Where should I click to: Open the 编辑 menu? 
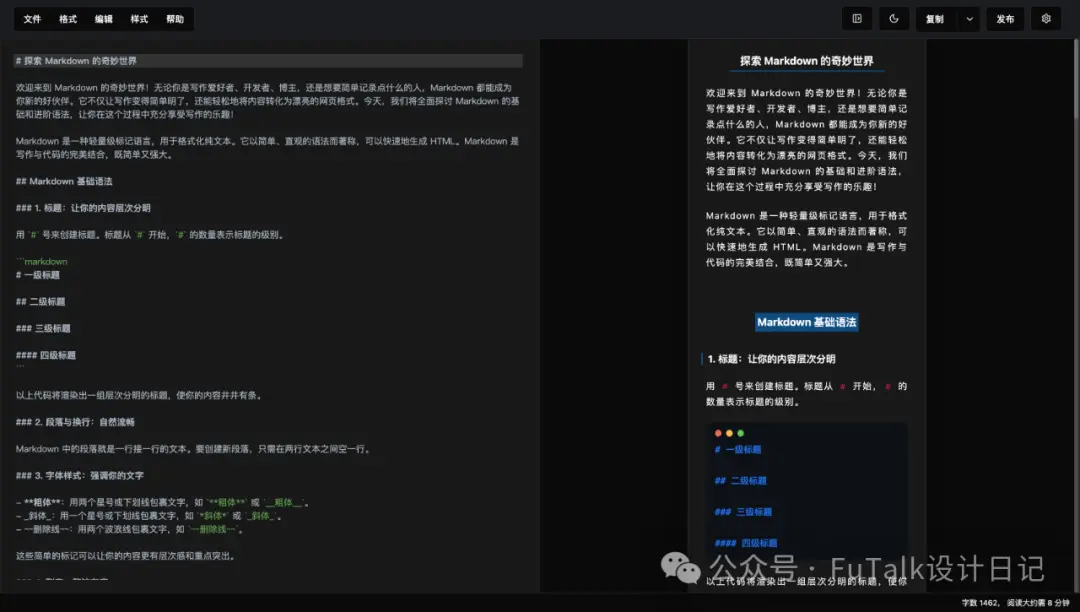104,19
